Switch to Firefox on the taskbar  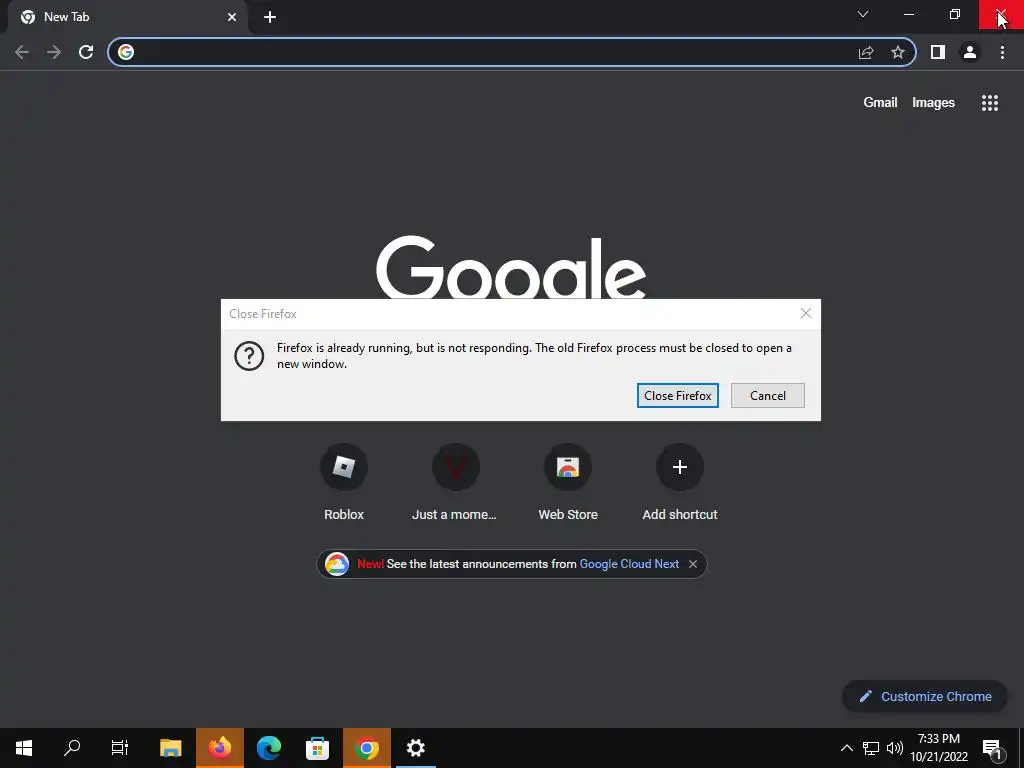coord(219,748)
